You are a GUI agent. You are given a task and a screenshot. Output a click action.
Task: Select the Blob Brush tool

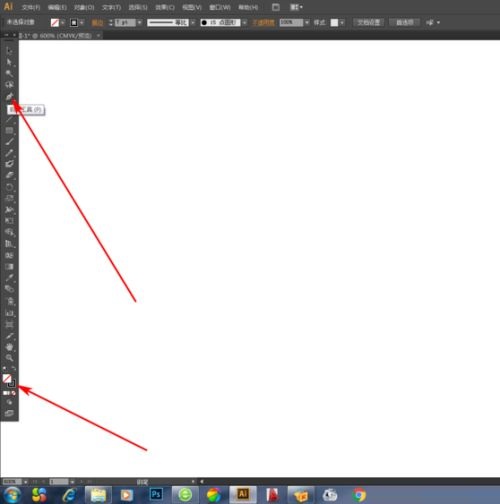[9, 164]
